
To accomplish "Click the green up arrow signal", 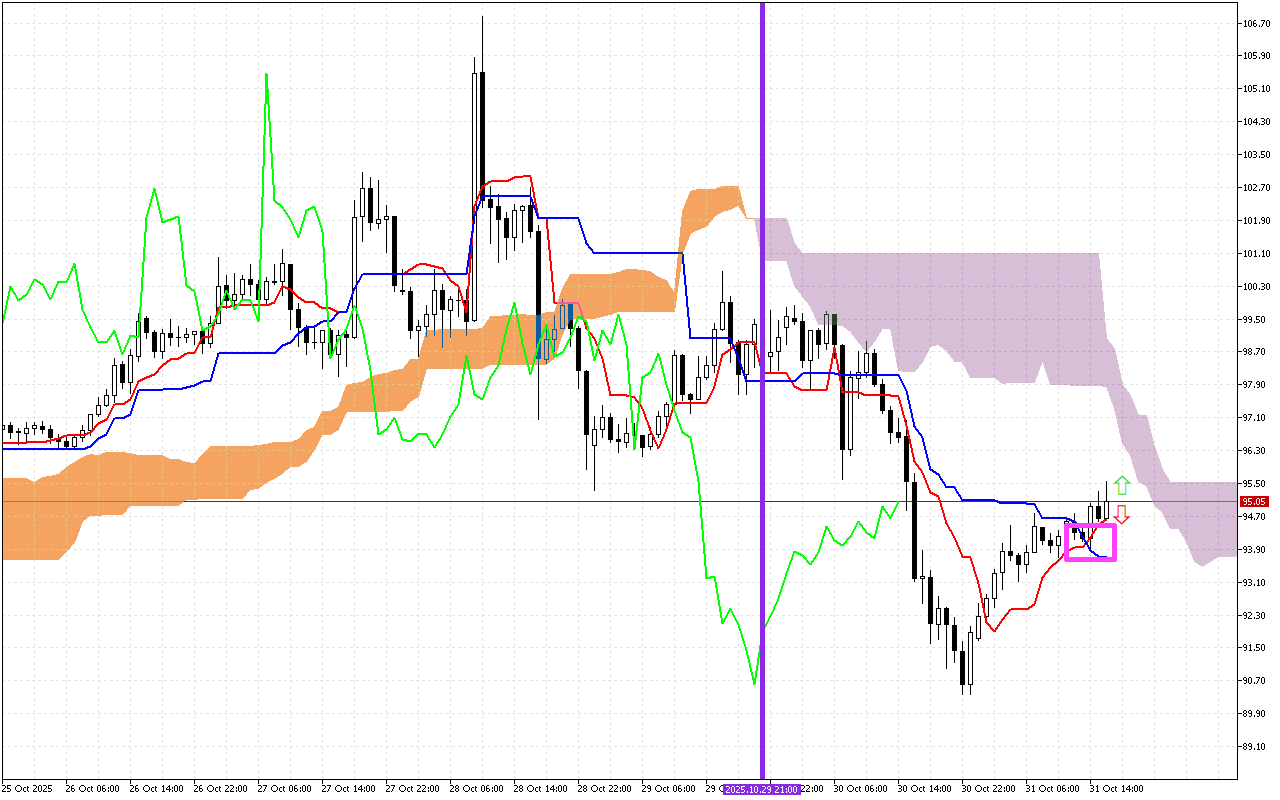I will [x=1122, y=486].
